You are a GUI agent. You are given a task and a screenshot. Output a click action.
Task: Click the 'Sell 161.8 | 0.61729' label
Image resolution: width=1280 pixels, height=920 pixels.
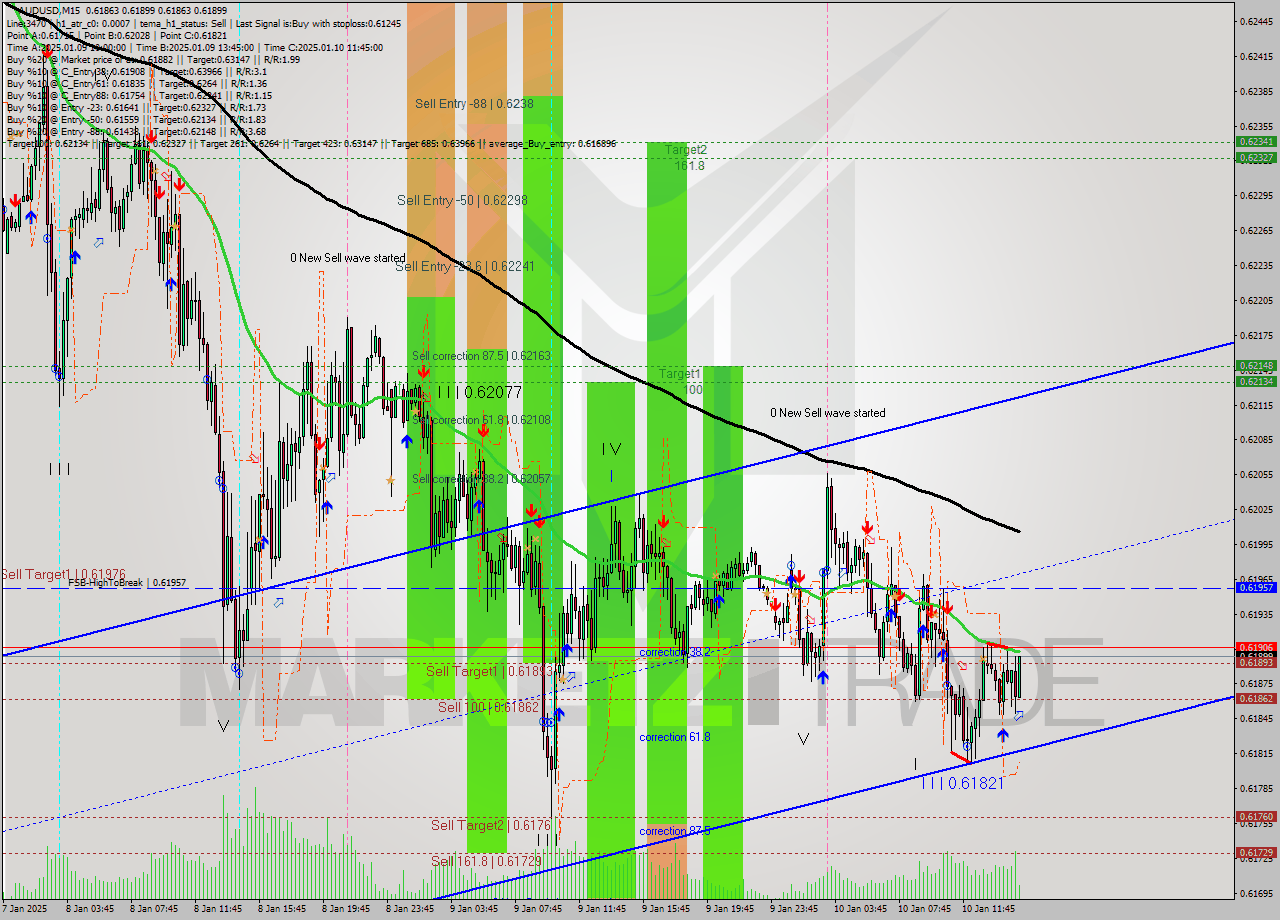click(x=486, y=861)
